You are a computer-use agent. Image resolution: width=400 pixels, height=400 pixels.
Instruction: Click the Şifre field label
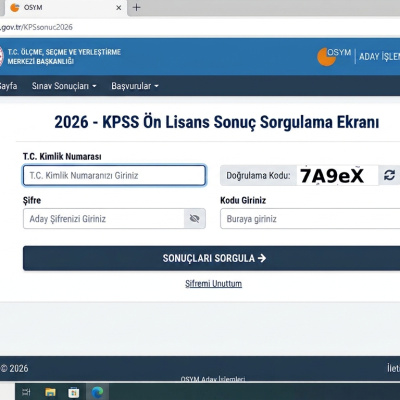point(32,200)
